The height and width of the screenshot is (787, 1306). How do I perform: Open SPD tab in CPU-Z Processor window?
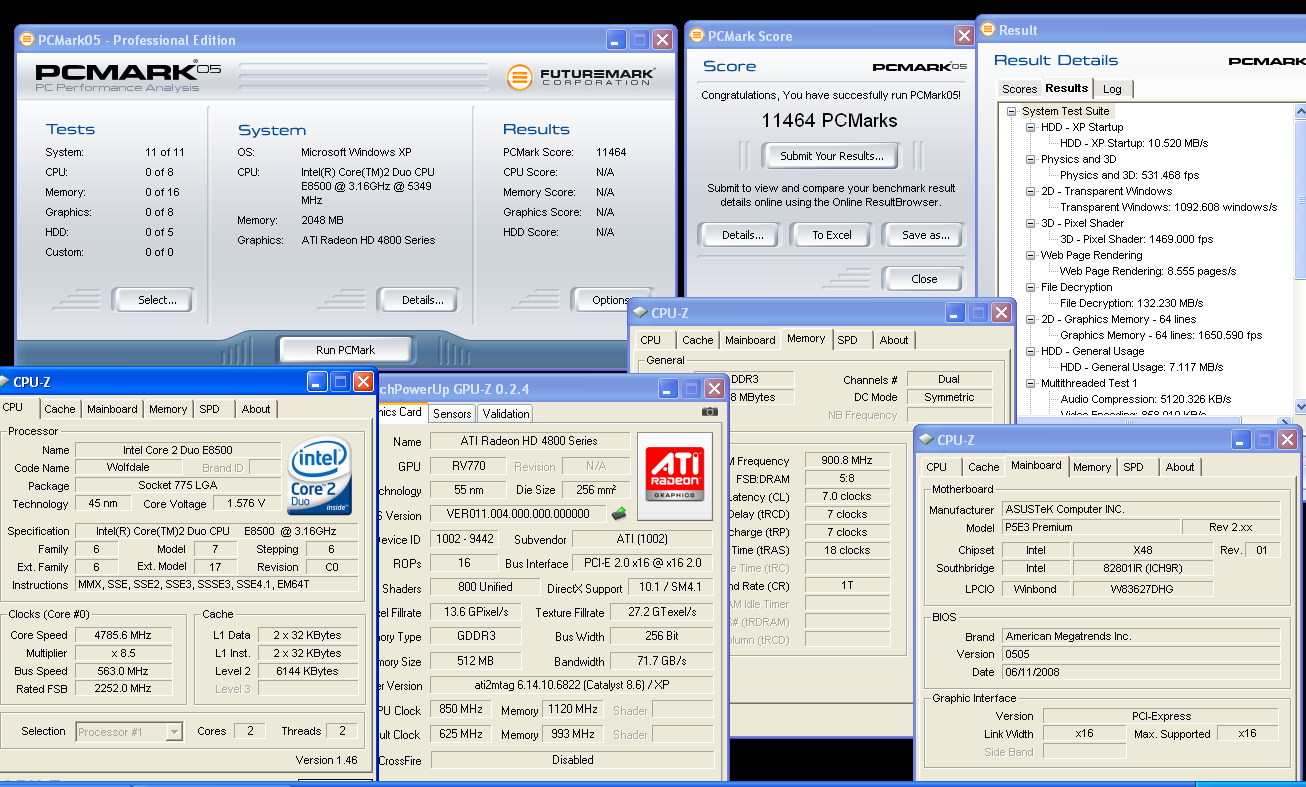(209, 409)
